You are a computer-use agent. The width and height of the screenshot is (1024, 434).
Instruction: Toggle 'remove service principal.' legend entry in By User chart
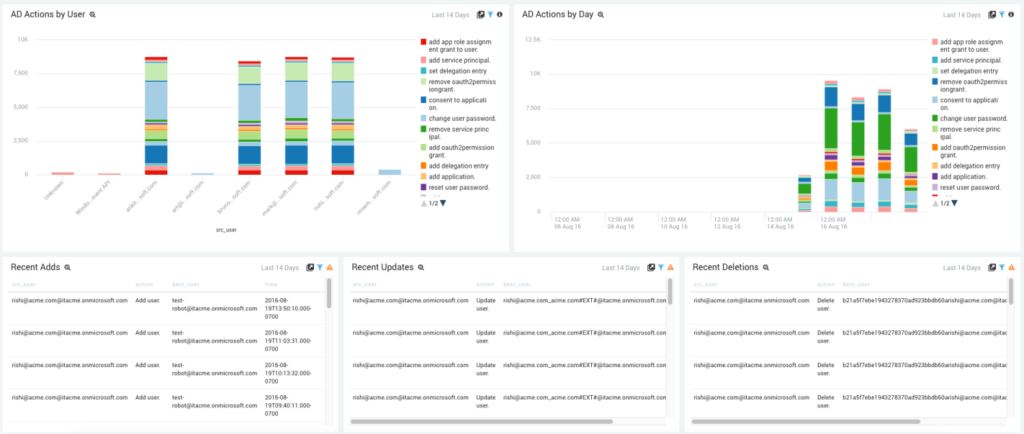coord(455,133)
